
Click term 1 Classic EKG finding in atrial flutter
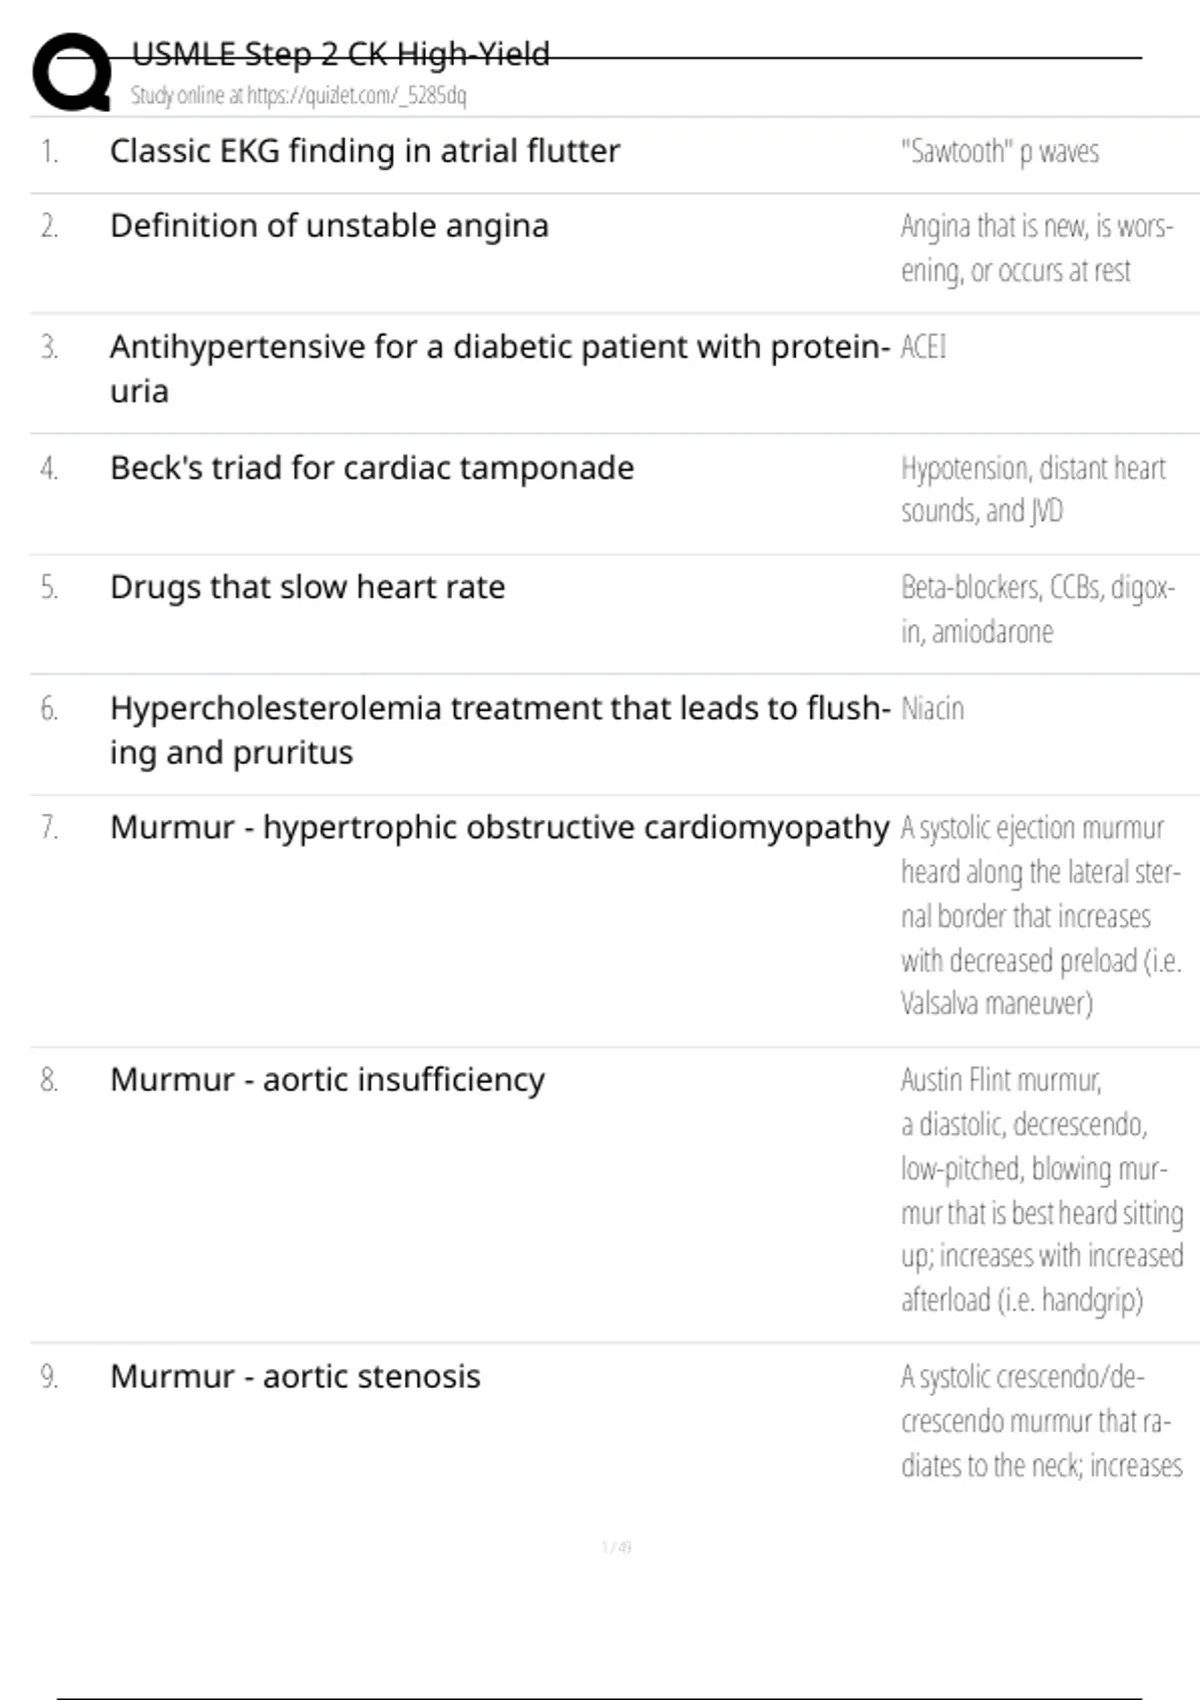365,151
